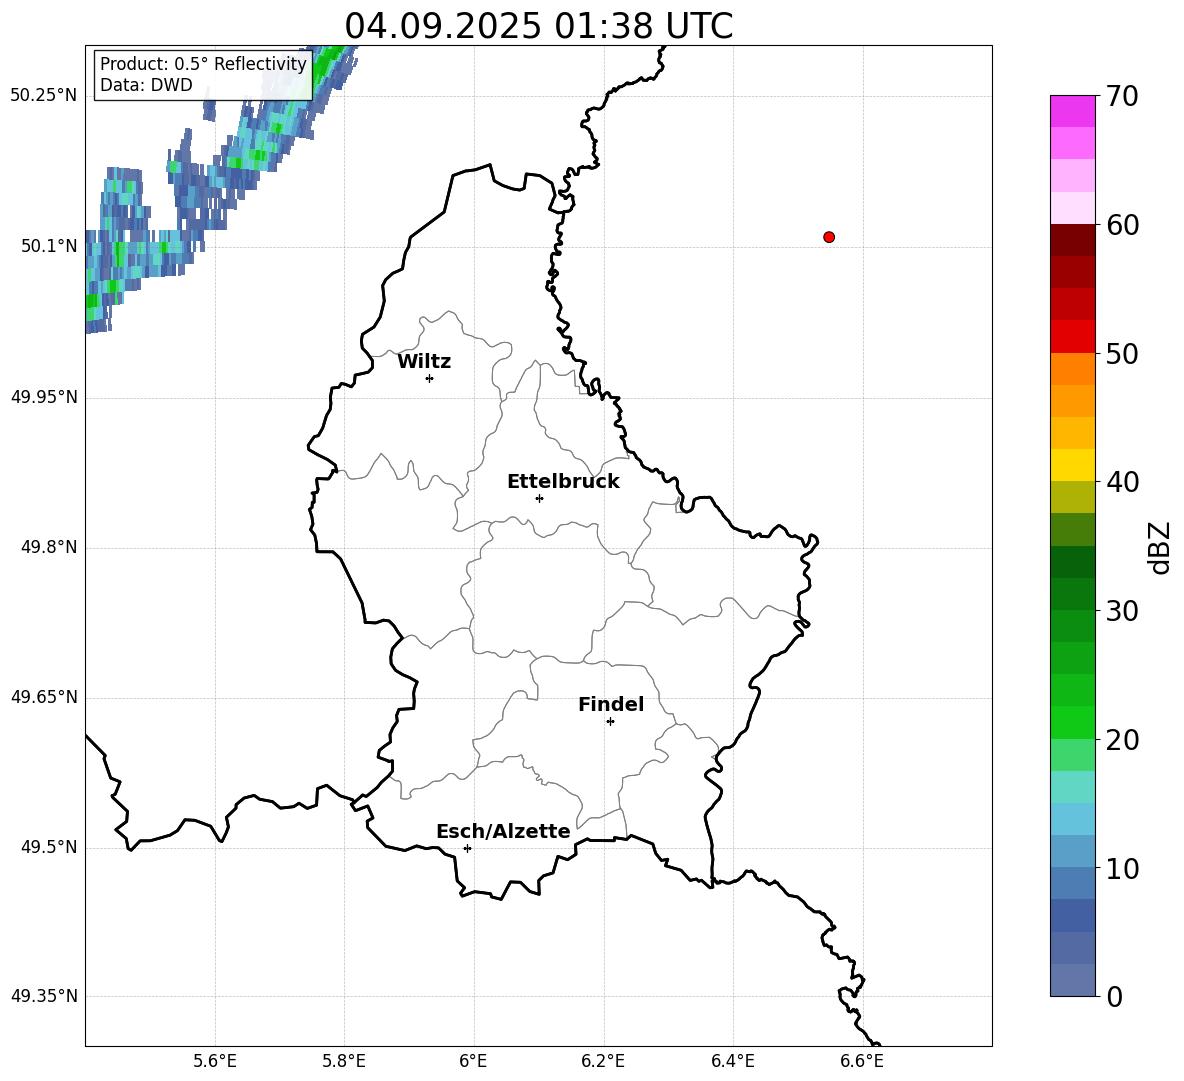This screenshot has height=1081, width=1184.
Task: Click the 6.2°E longitude label
Action: click(x=603, y=1061)
